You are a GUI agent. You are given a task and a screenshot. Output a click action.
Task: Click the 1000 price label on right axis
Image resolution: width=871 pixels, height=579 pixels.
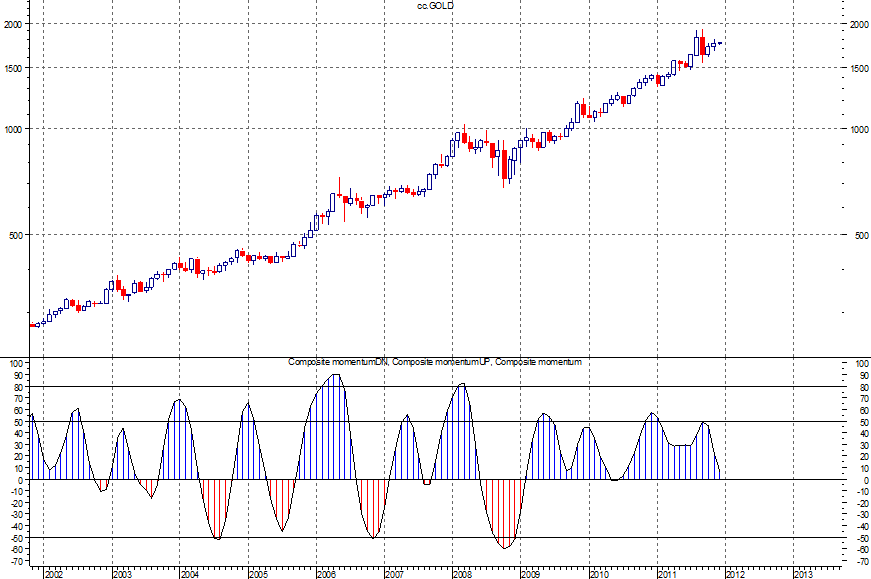click(x=859, y=129)
